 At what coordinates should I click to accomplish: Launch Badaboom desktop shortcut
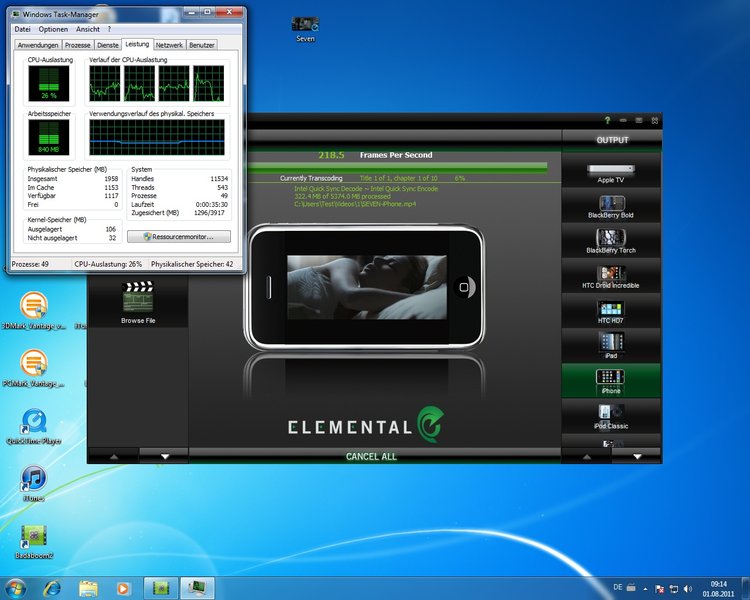[33, 542]
